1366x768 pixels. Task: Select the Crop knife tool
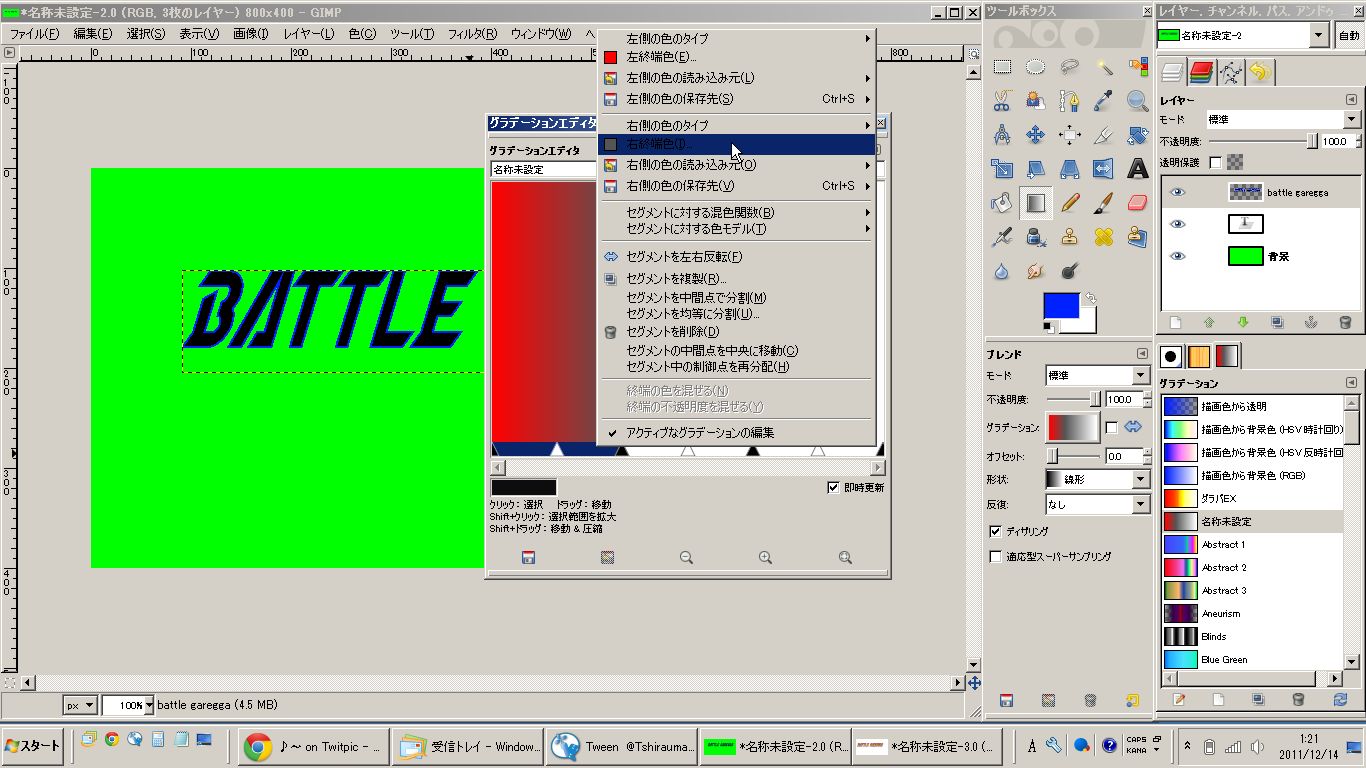(x=1104, y=135)
